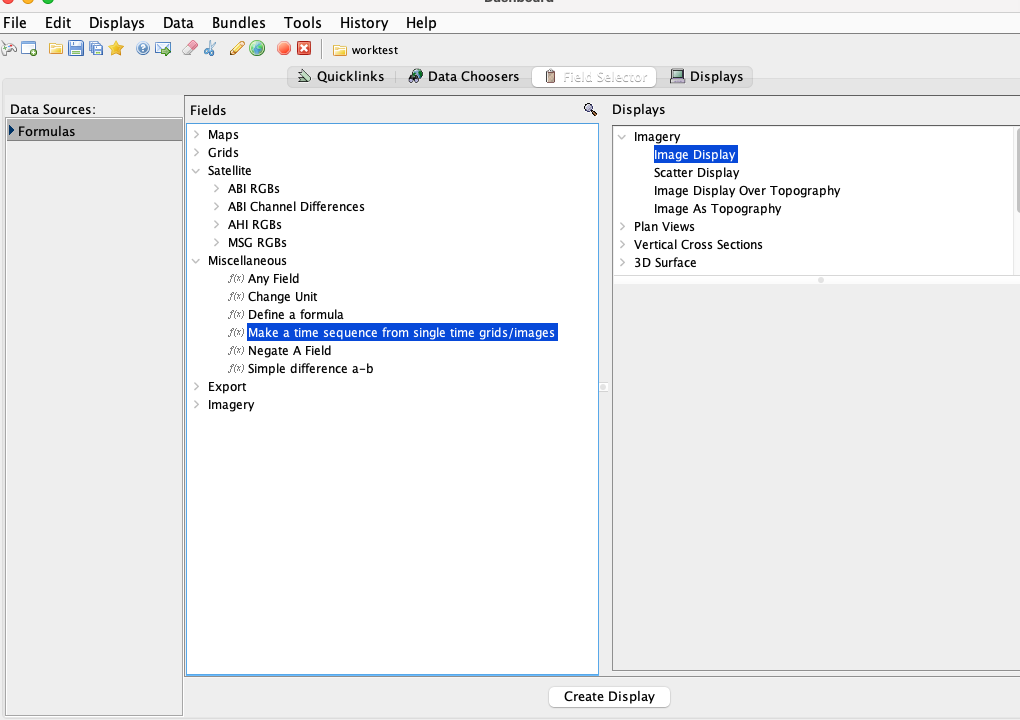
Task: Click the pink eraser toolbar icon
Action: pyautogui.click(x=190, y=49)
